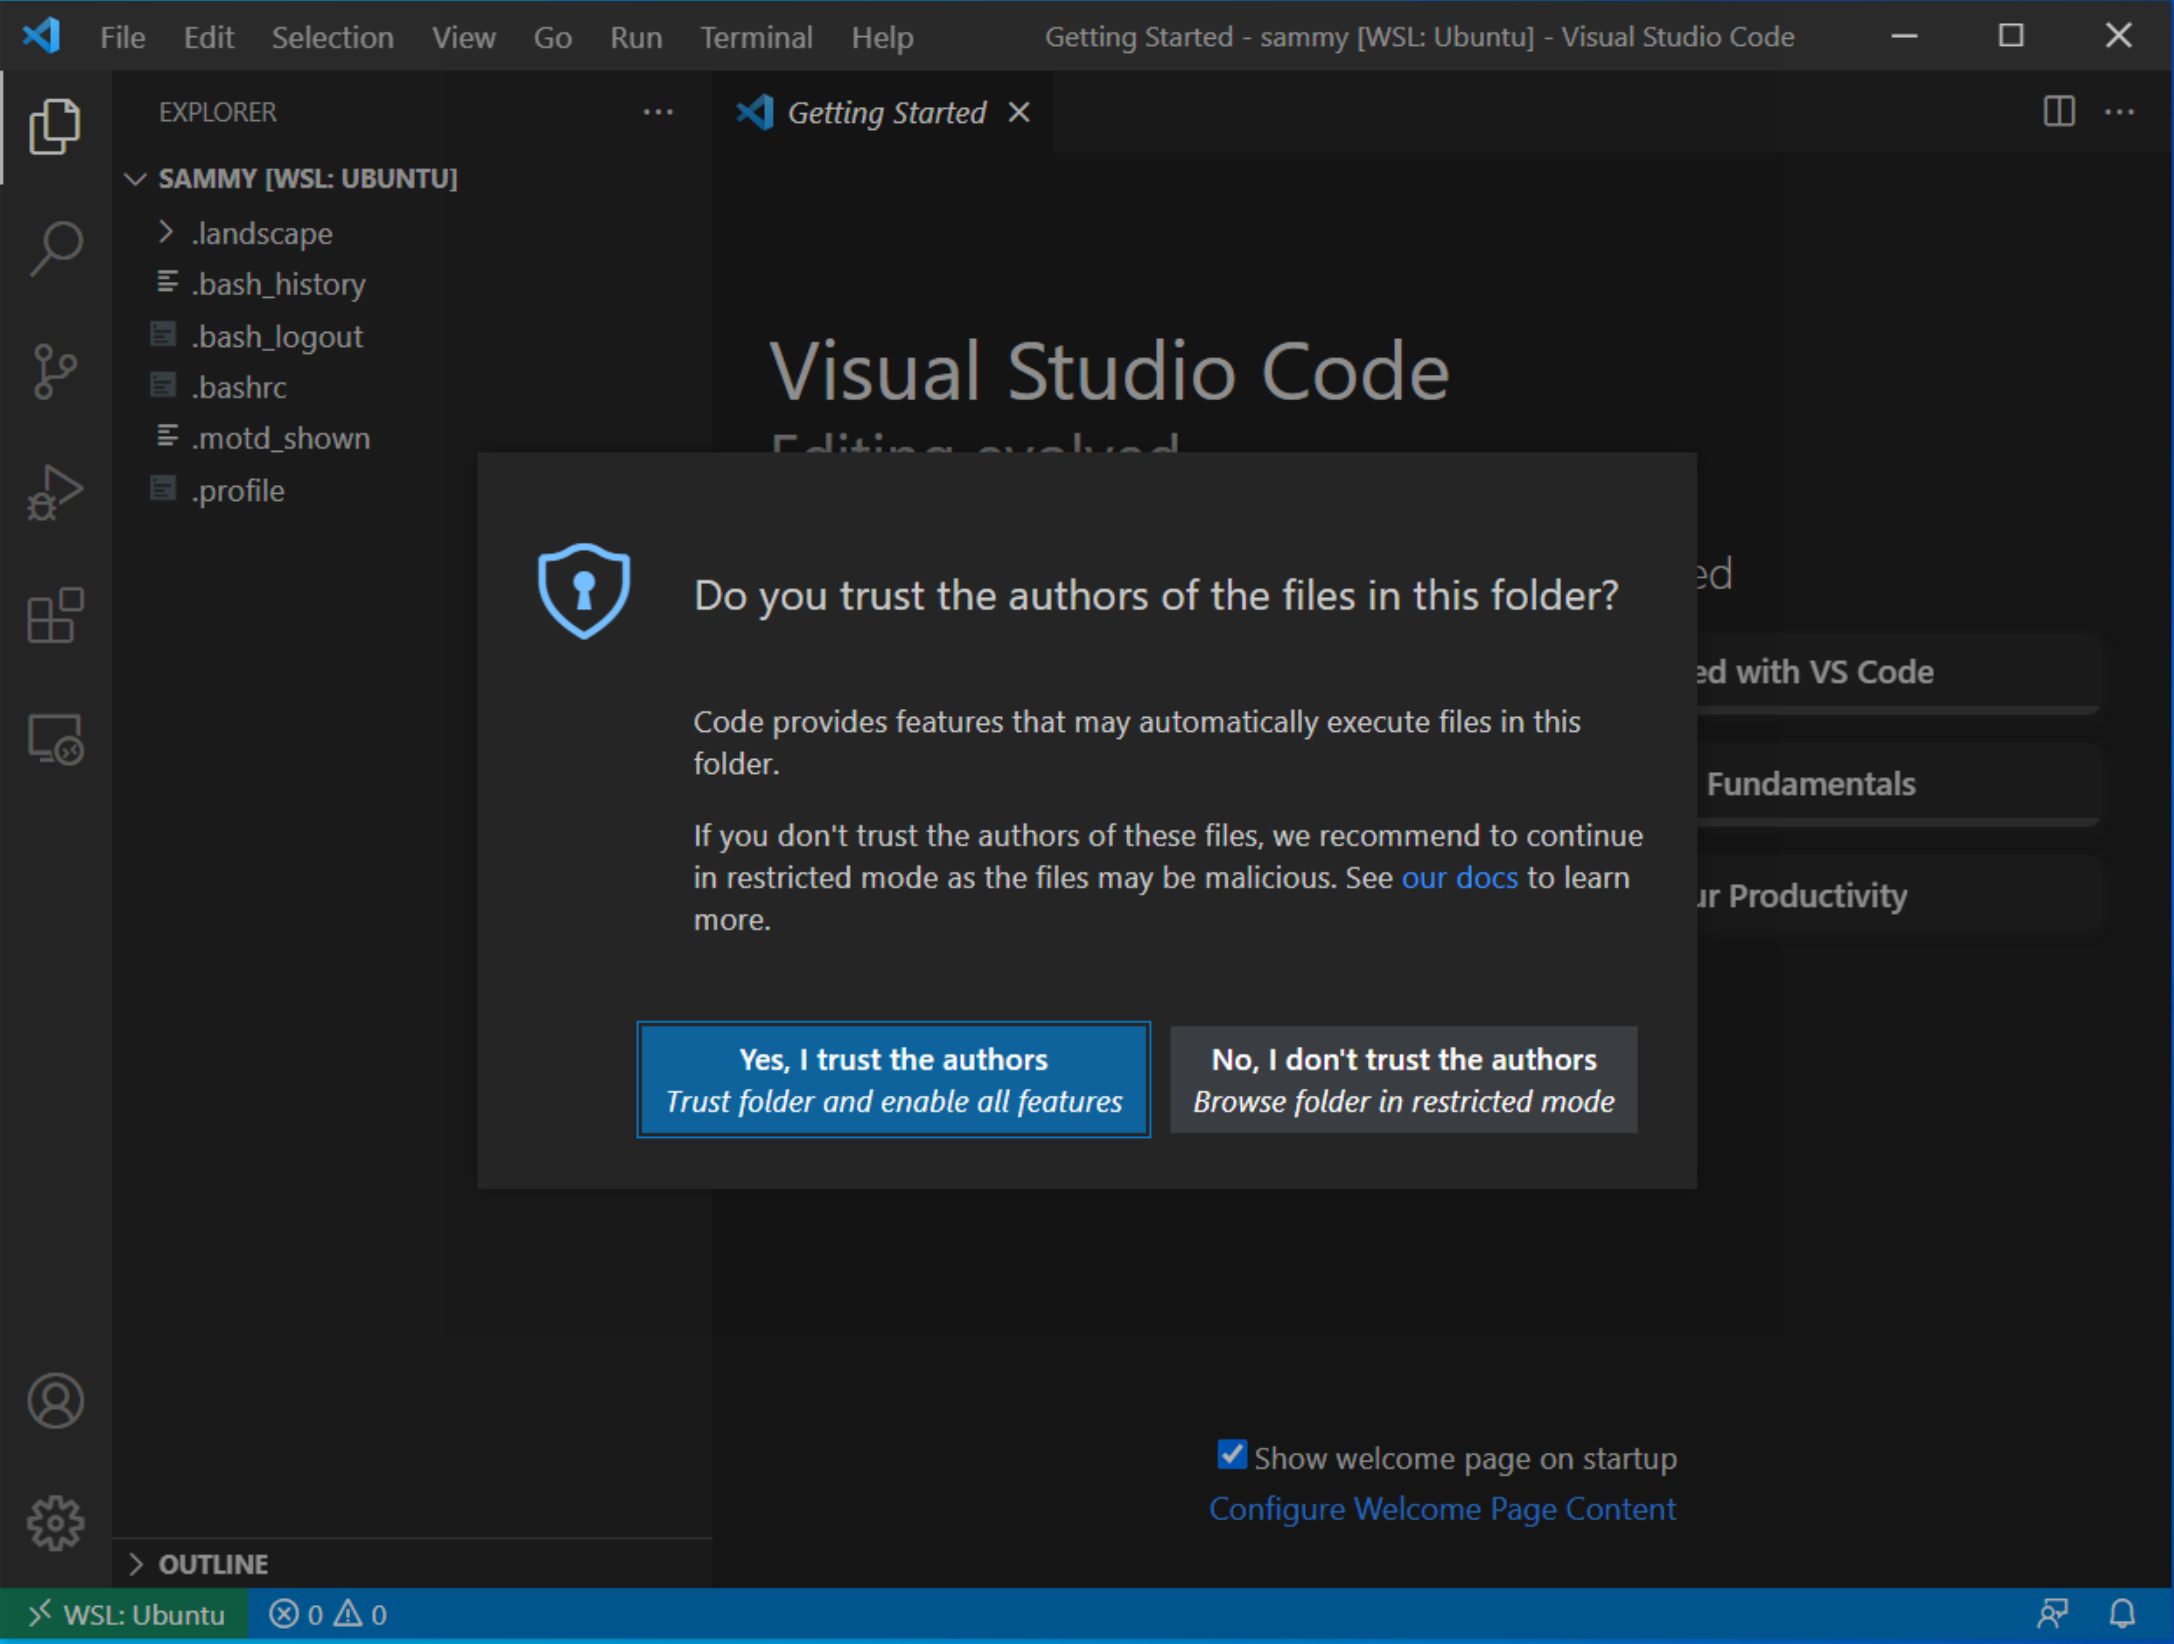This screenshot has height=1644, width=2174.
Task: Open the Search view in activity bar
Action: (x=55, y=248)
